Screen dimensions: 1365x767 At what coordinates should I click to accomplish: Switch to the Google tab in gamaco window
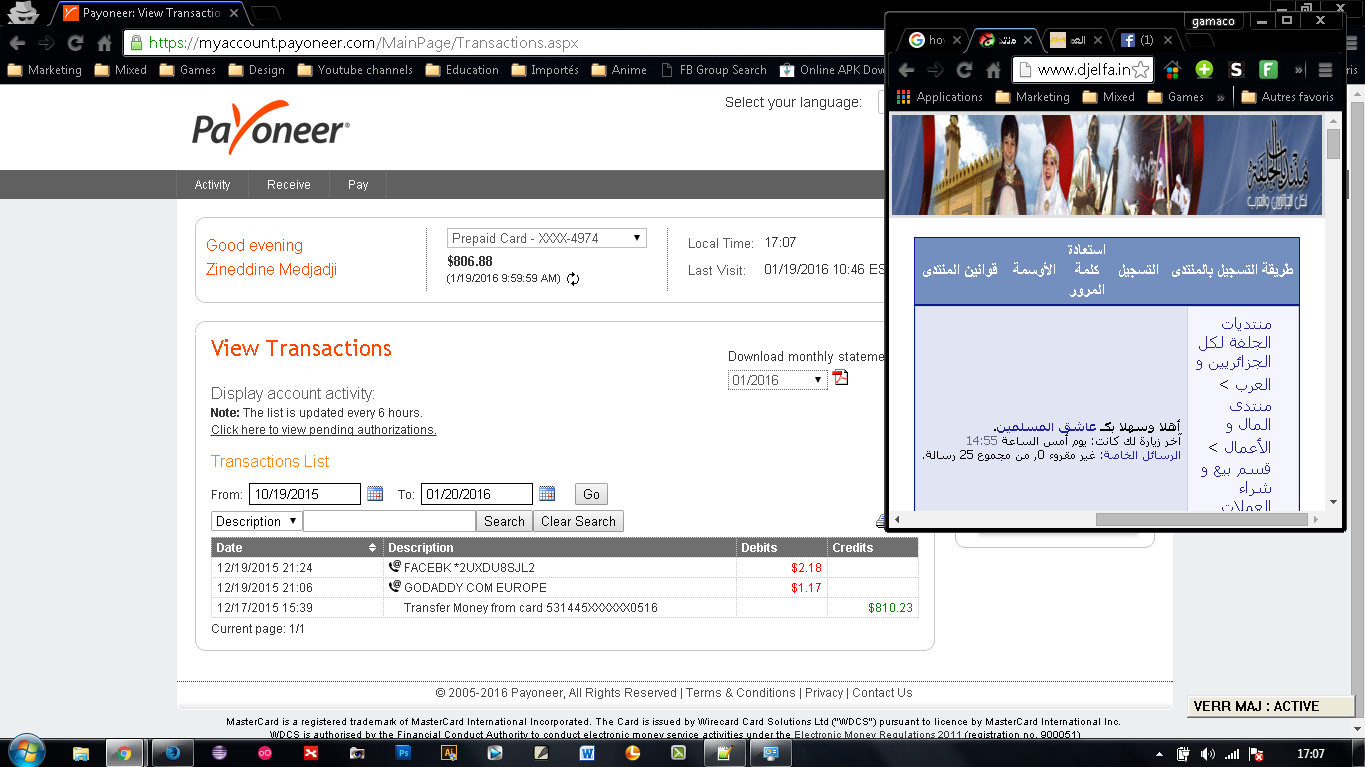[x=930, y=40]
